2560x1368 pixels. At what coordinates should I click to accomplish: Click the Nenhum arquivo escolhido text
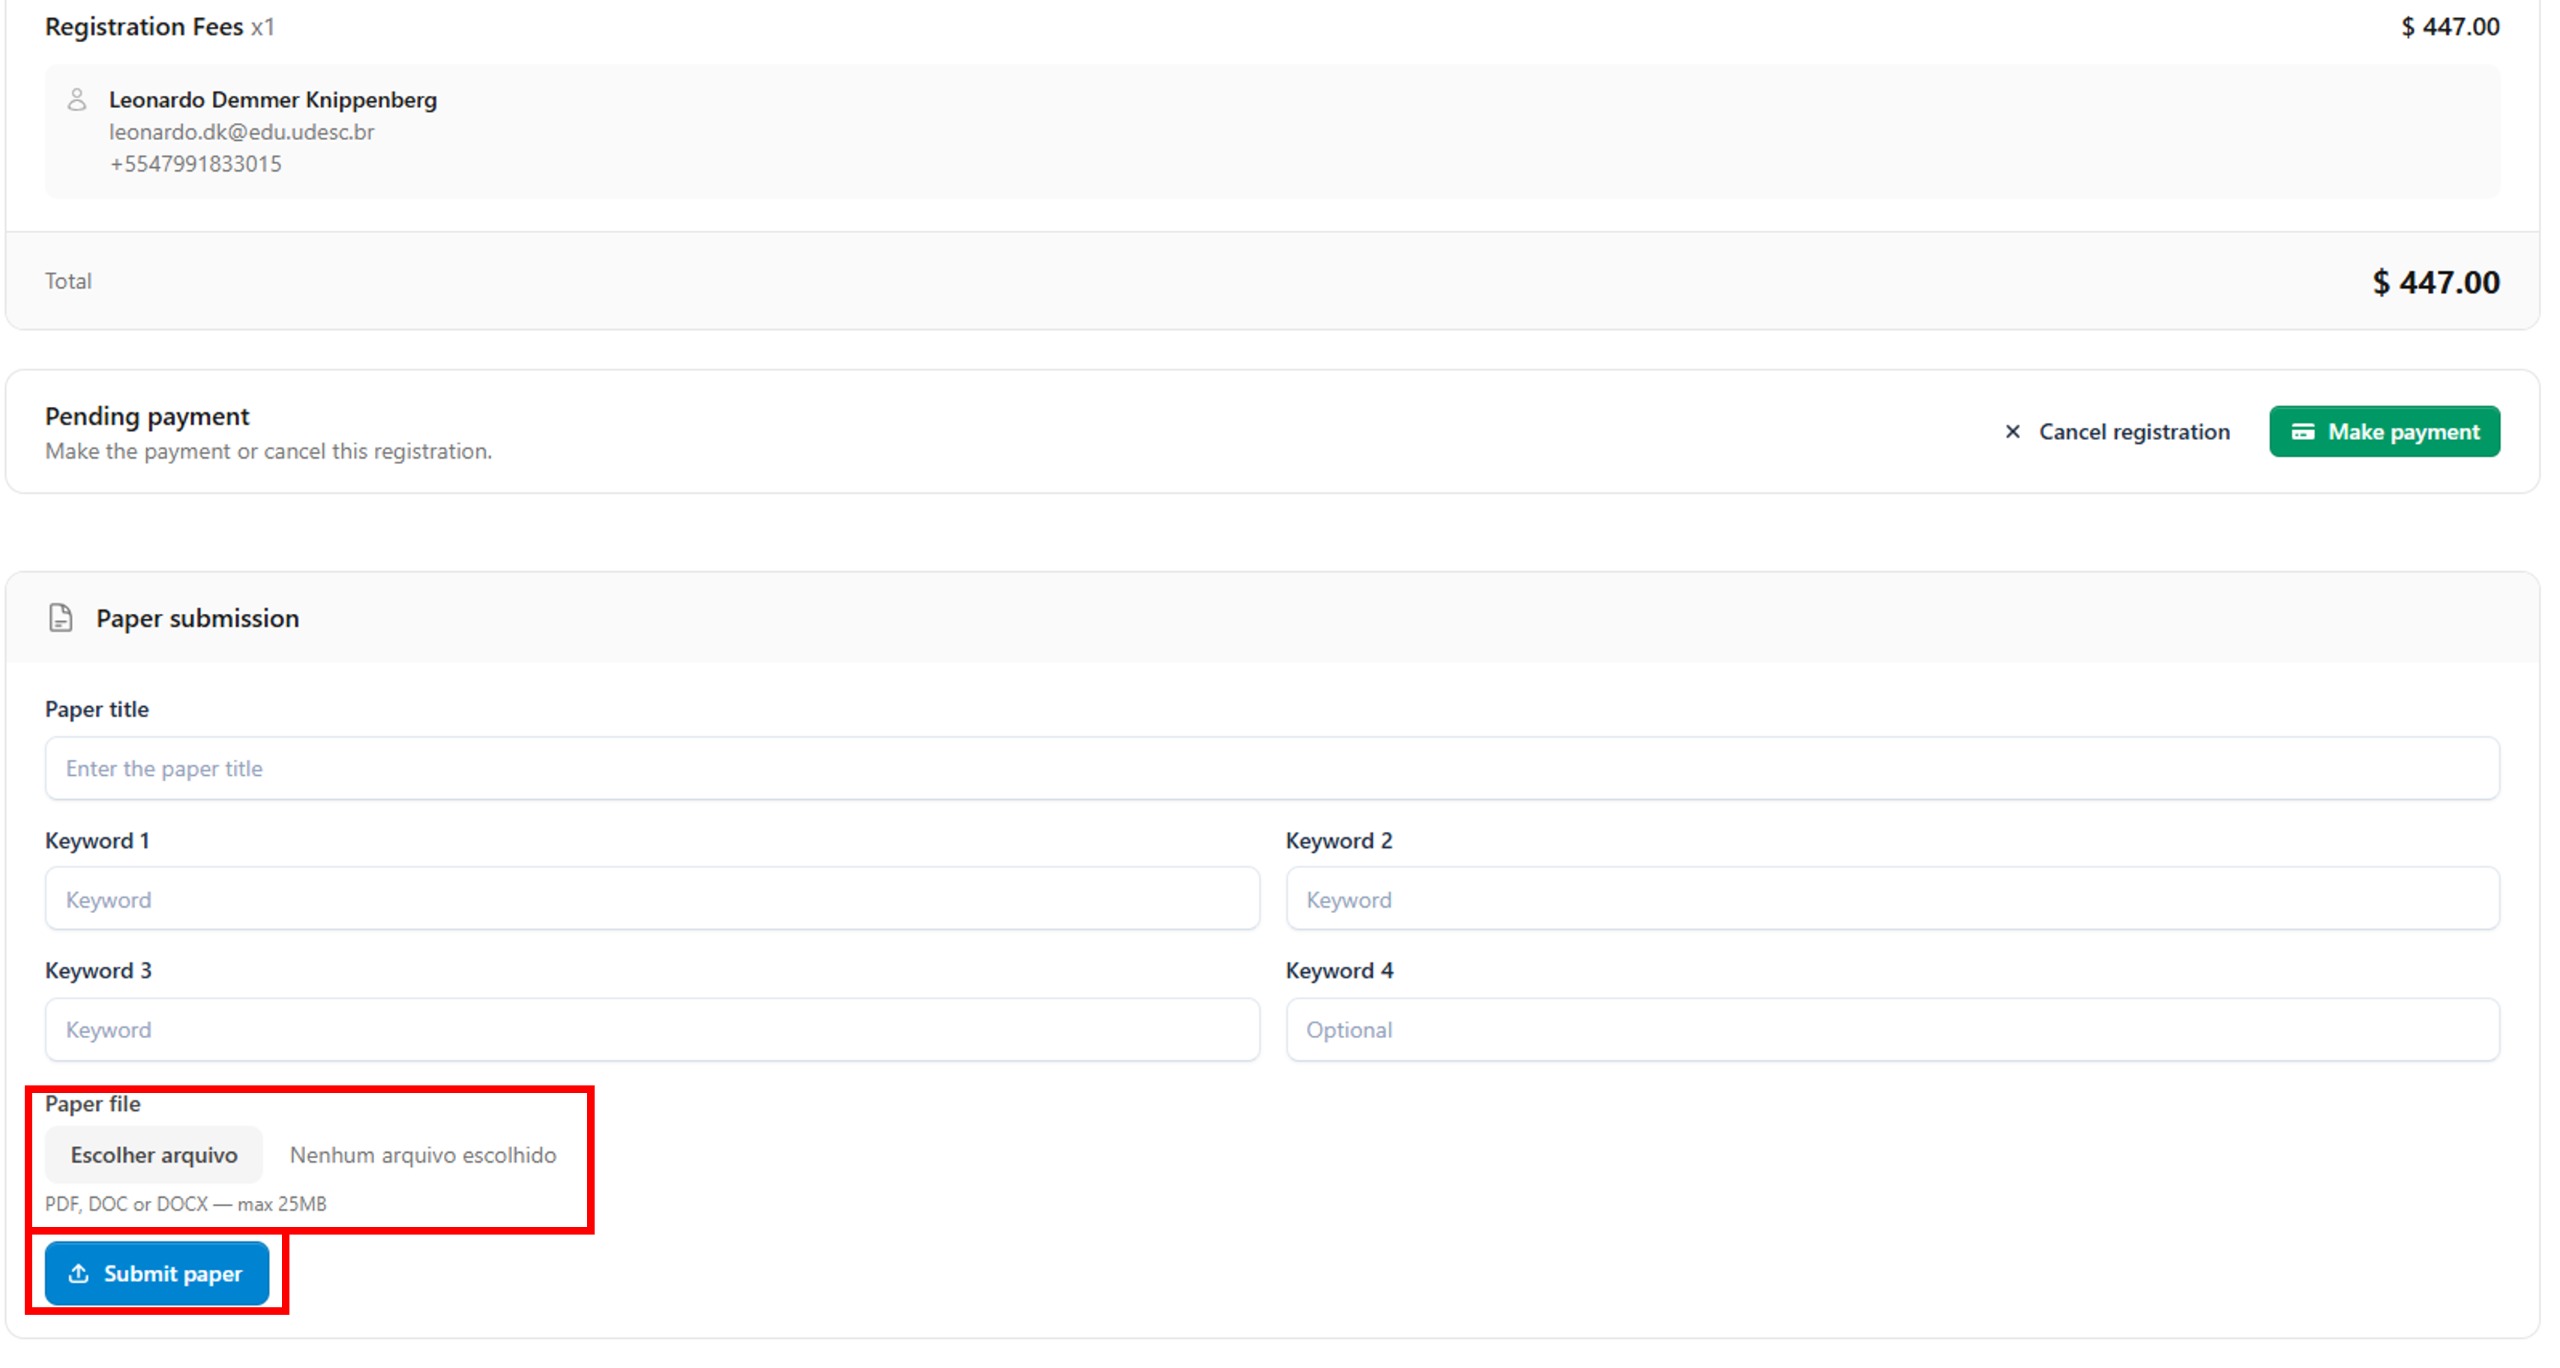click(422, 1155)
